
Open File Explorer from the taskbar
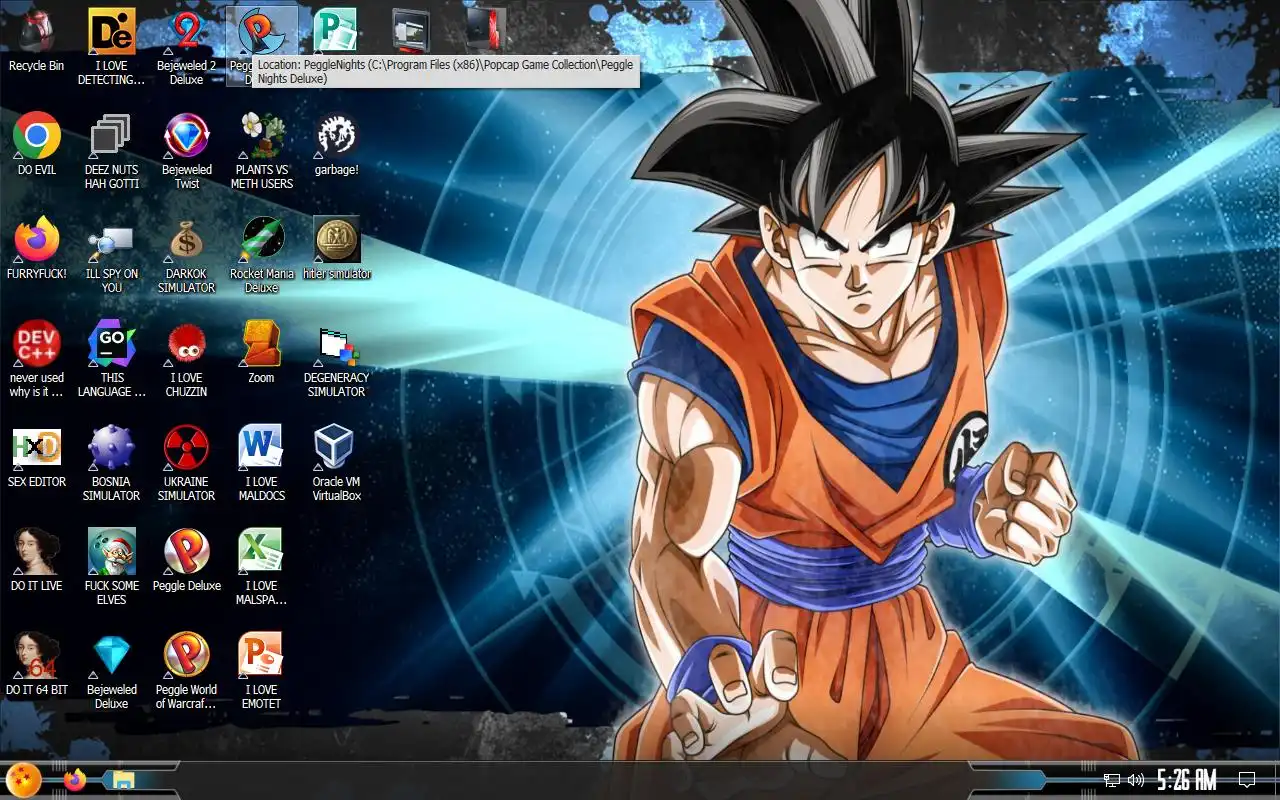(124, 780)
